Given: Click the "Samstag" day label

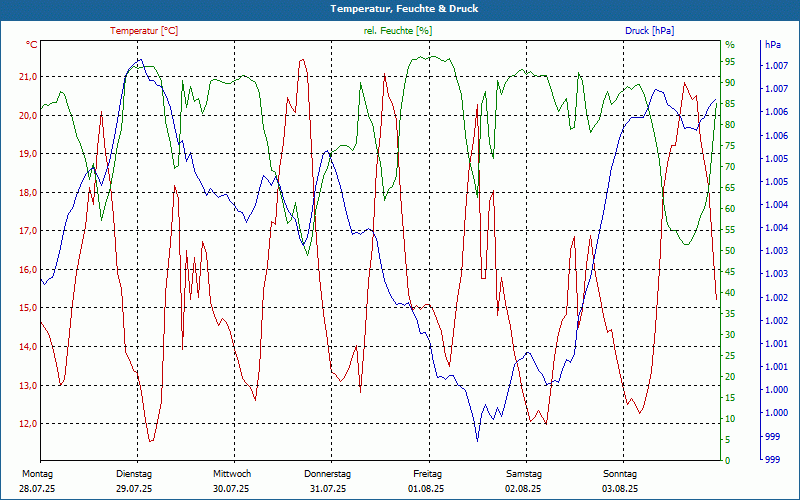Looking at the screenshot, I should coord(523,474).
